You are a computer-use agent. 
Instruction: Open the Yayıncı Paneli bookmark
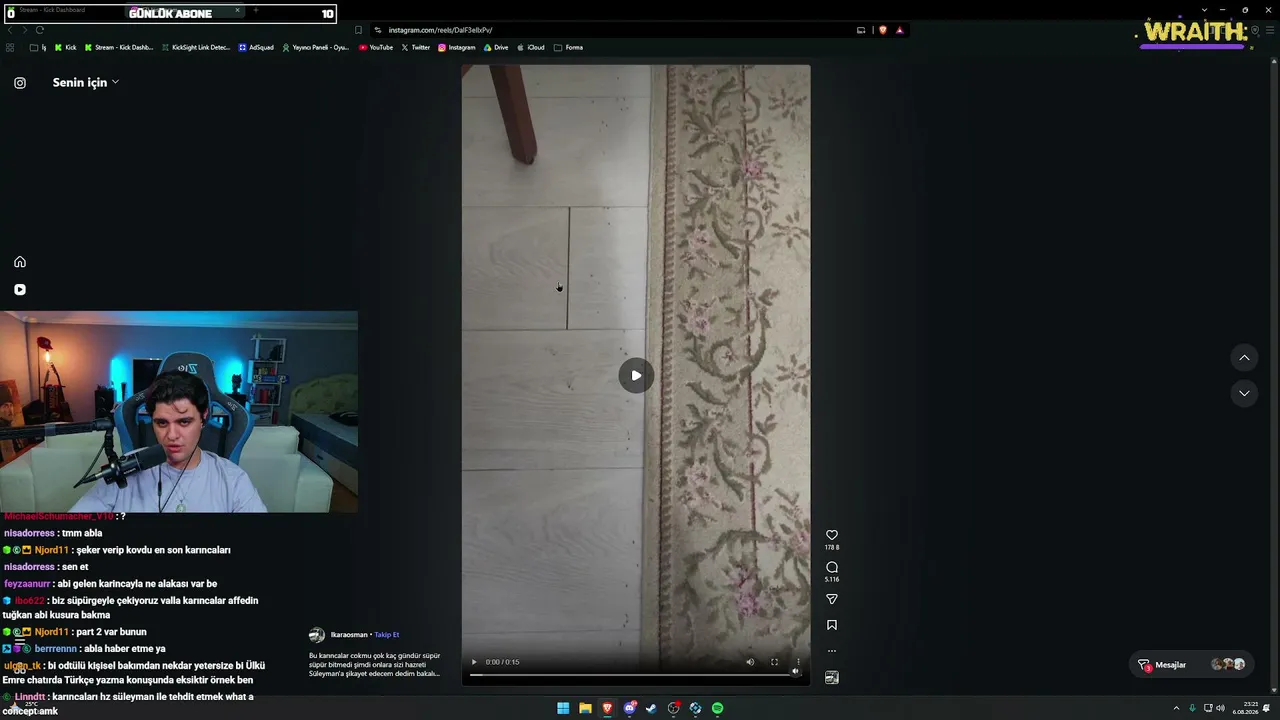[315, 47]
